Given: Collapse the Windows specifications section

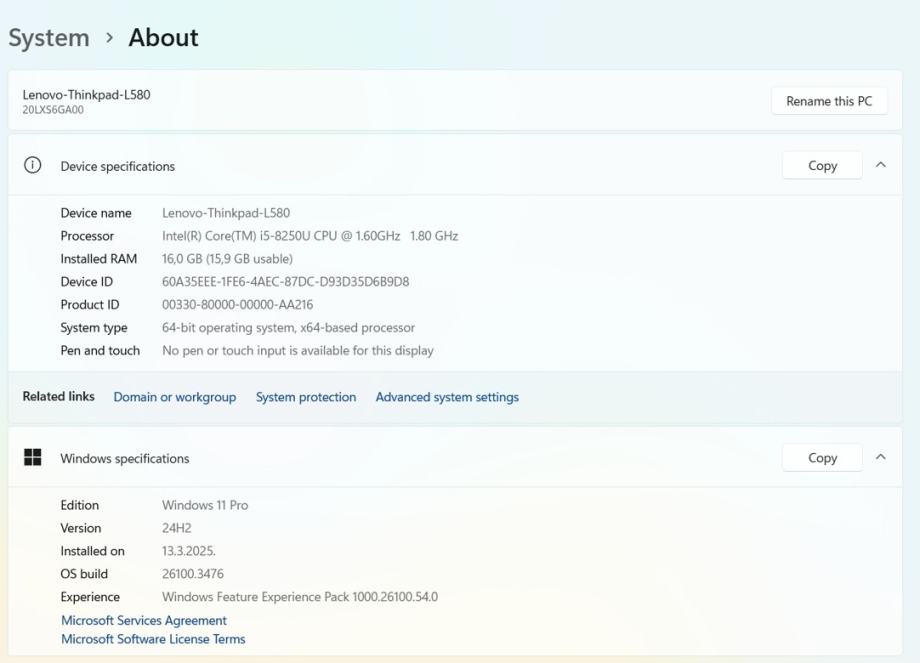Looking at the screenshot, I should pyautogui.click(x=880, y=458).
